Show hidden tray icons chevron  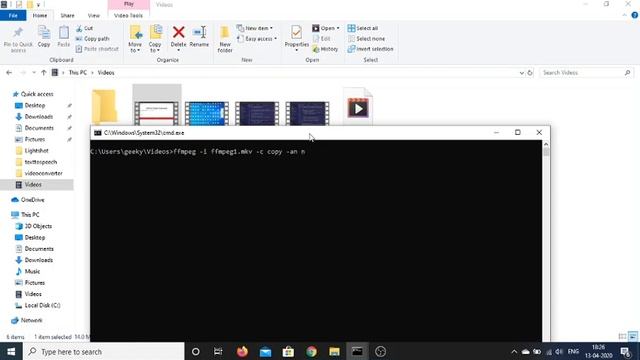tap(514, 351)
